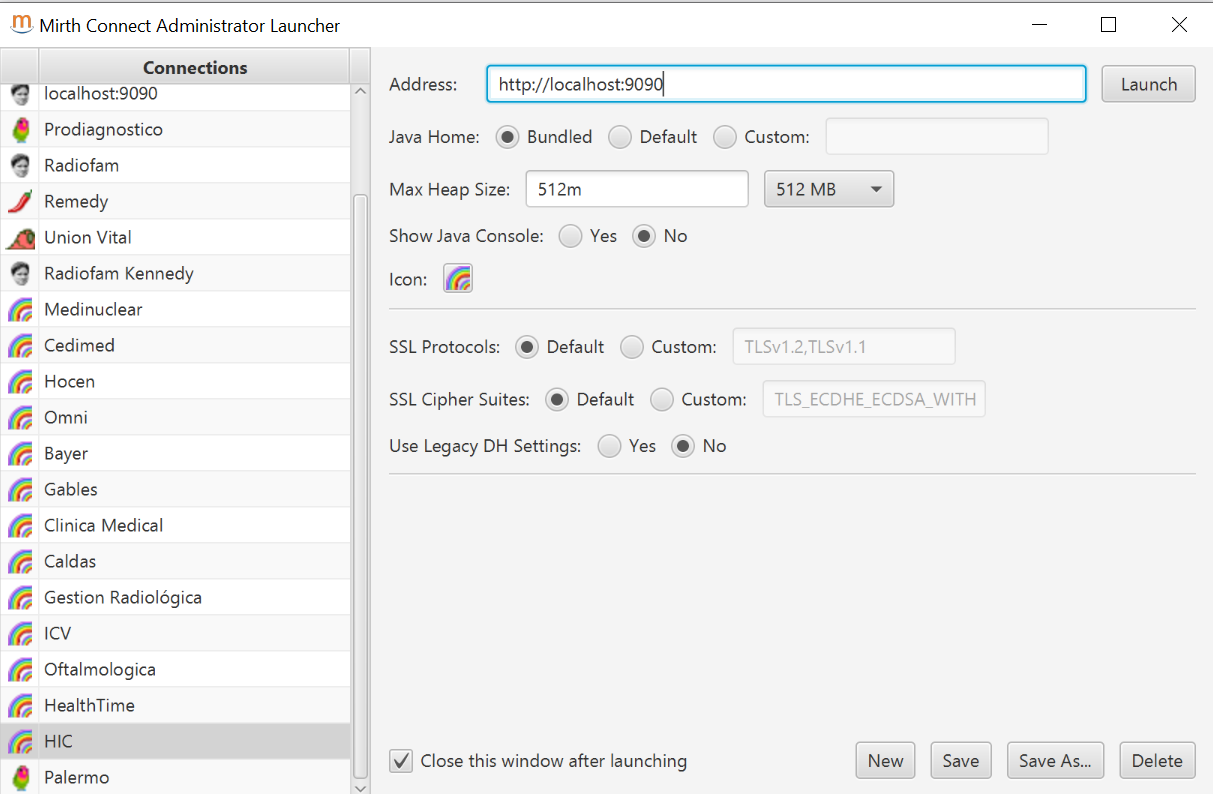Screen dimensions: 1213x794
Task: Click the rainbow icon next to Medinuclear
Action: (x=20, y=310)
